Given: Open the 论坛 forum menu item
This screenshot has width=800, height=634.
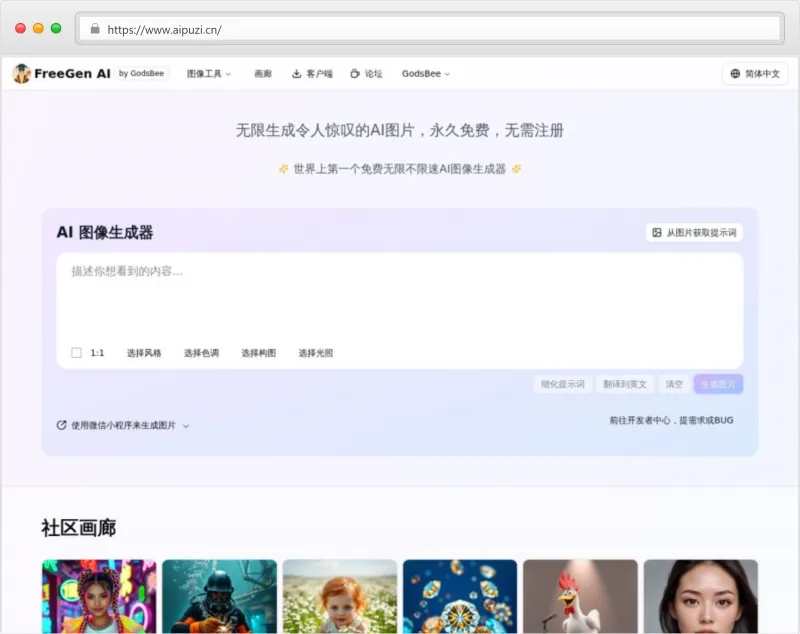Looking at the screenshot, I should 373,74.
